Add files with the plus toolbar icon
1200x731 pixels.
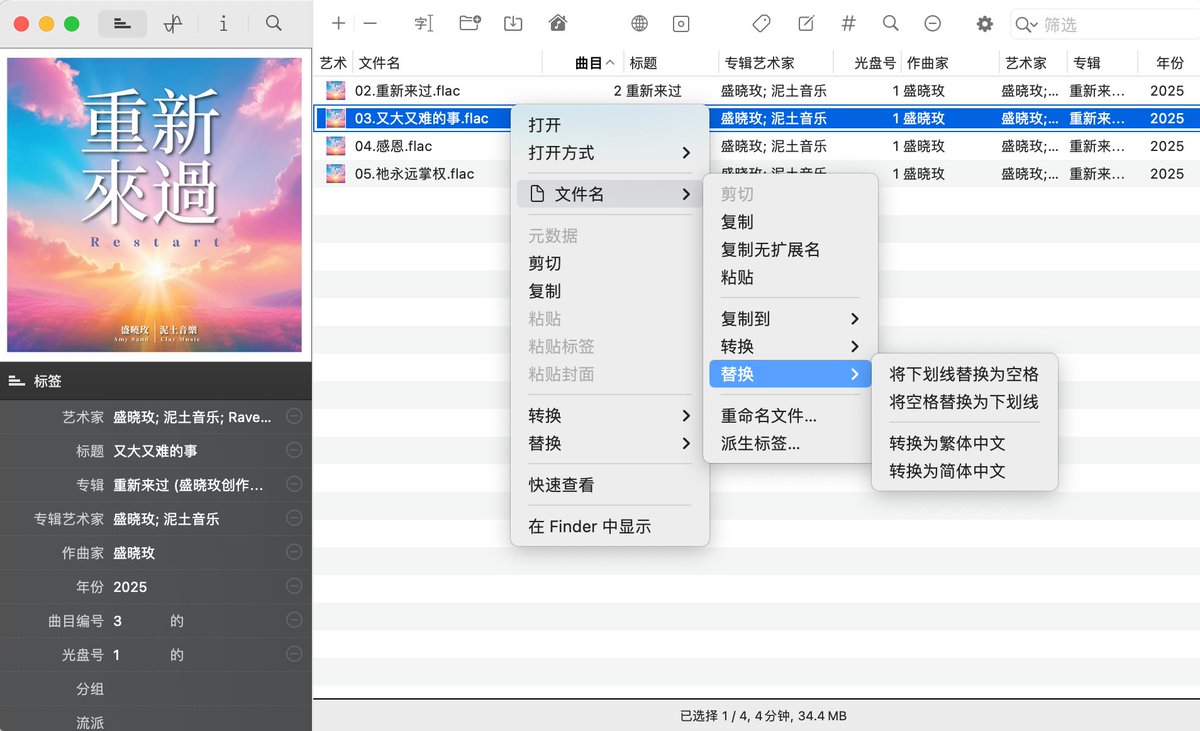coord(339,24)
